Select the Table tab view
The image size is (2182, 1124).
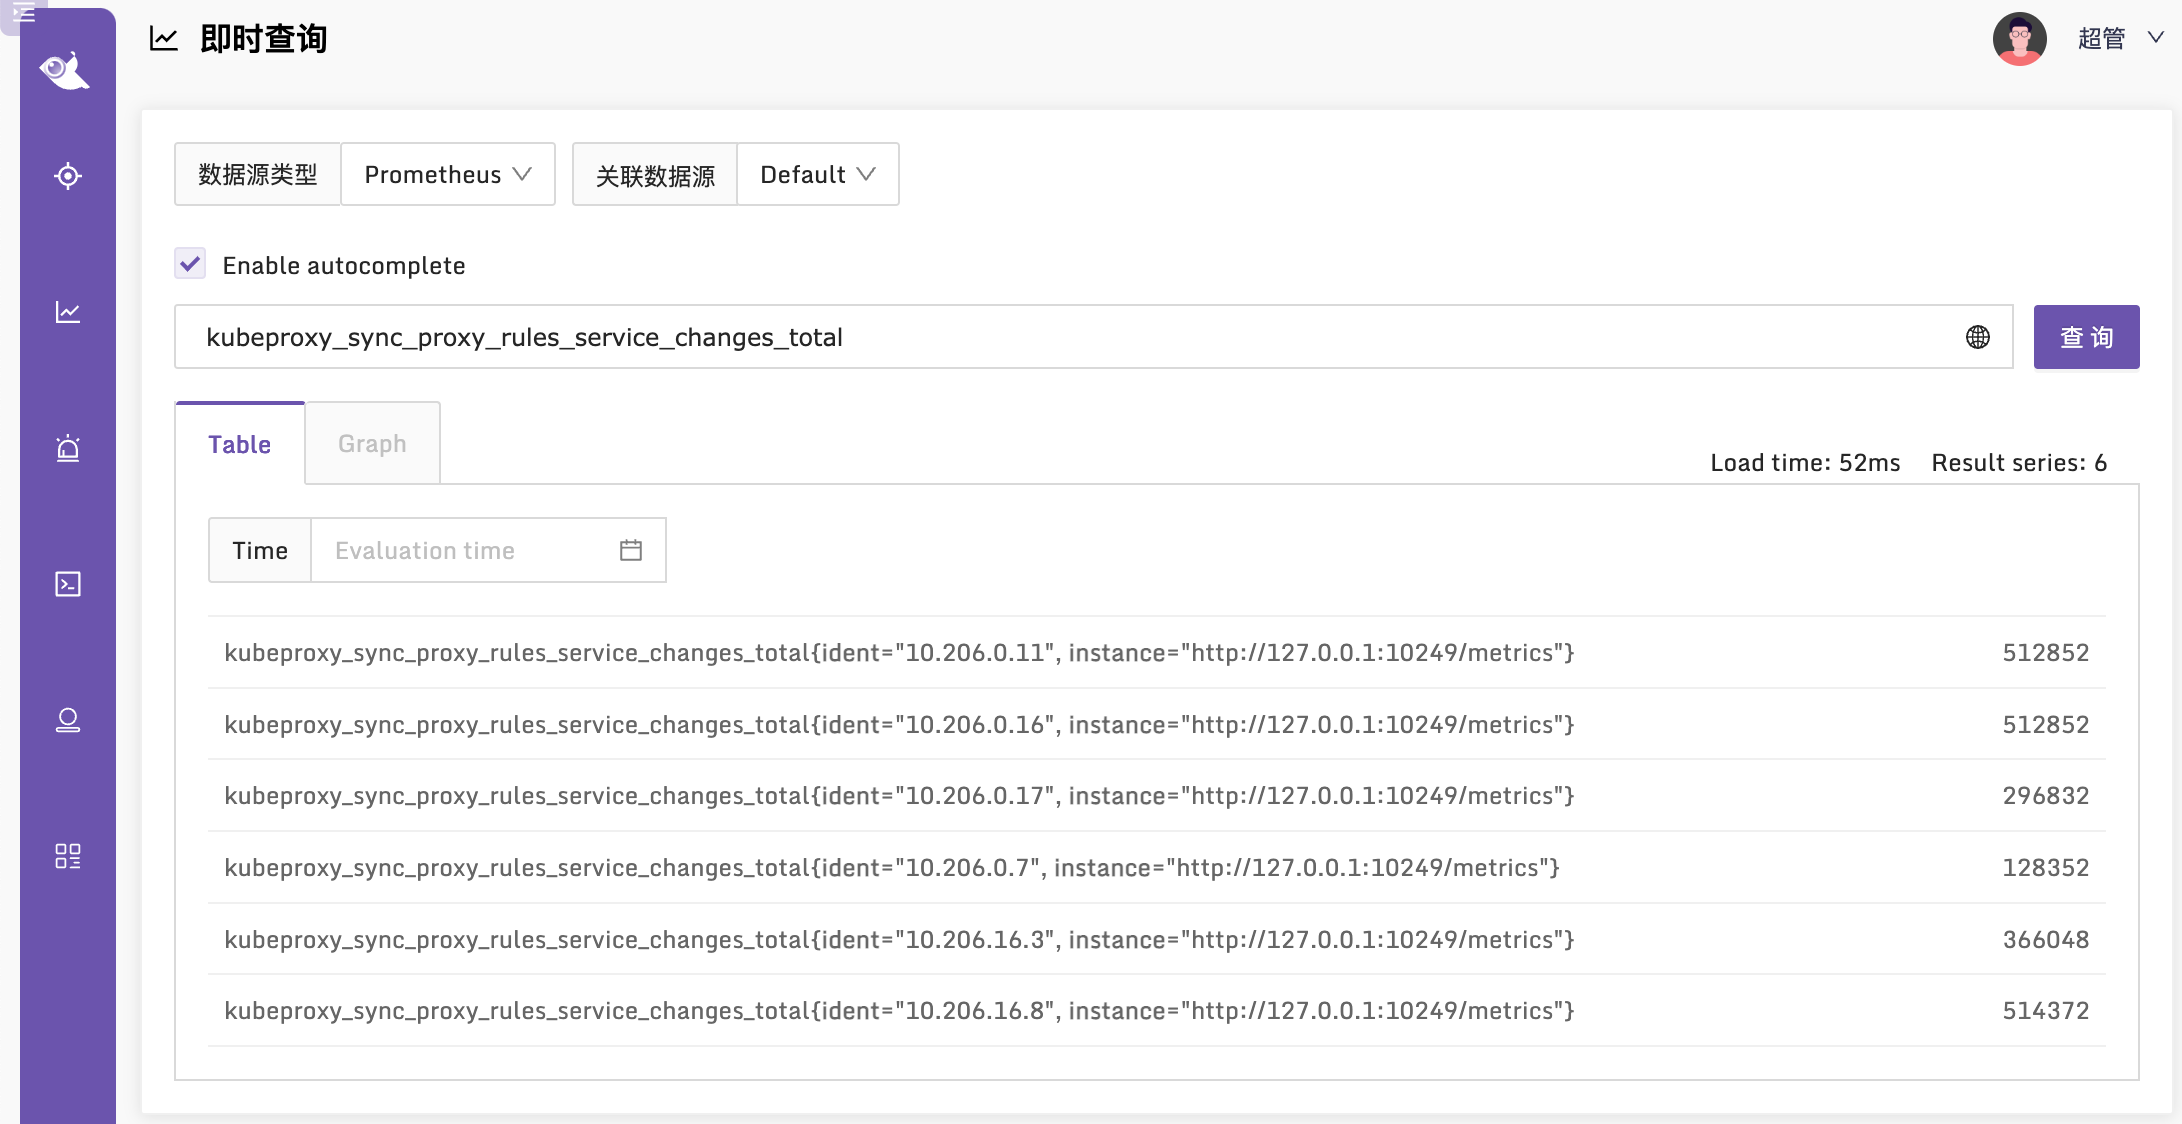pos(239,443)
